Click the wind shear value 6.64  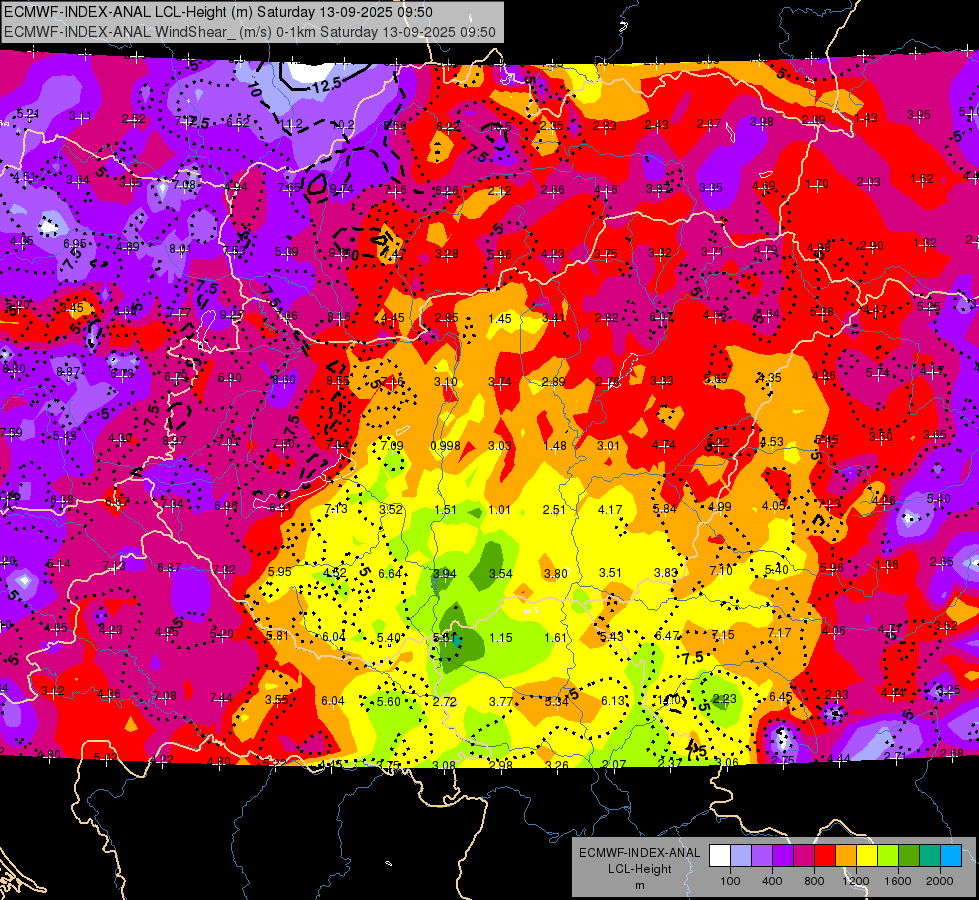(390, 573)
